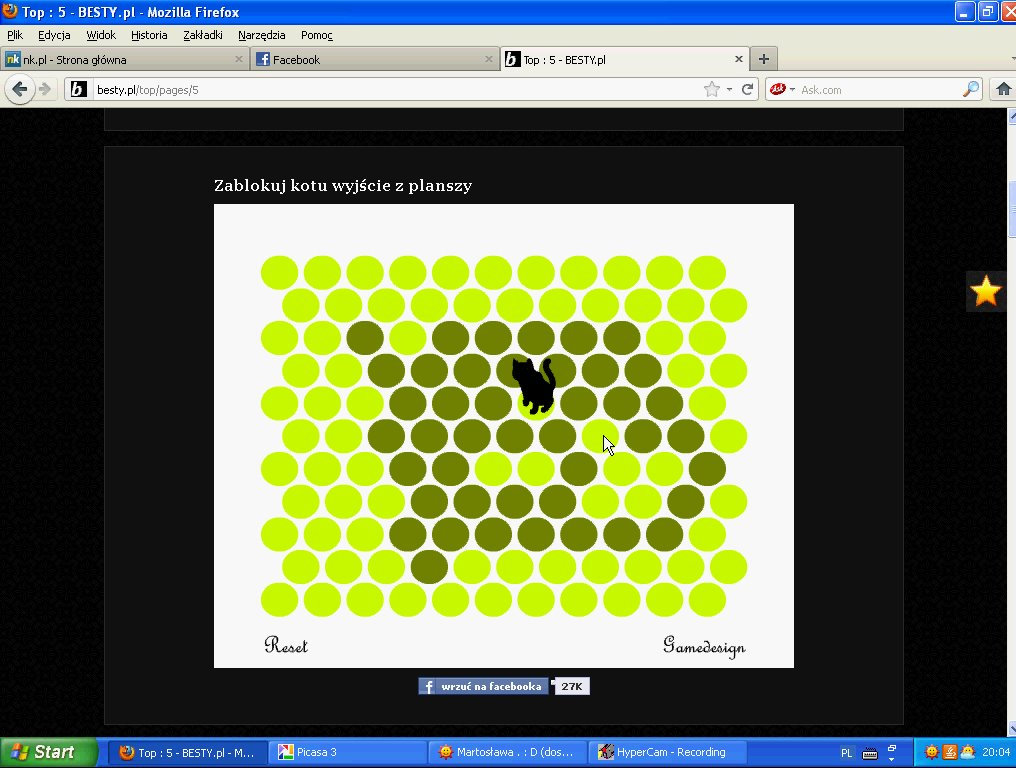This screenshot has height=768, width=1016.
Task: Click the scrollbar down arrow
Action: pyautogui.click(x=1012, y=730)
